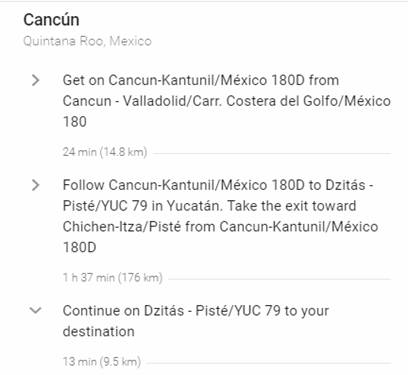Click the lone 180 line of first step
This screenshot has height=375, width=408.
(75, 122)
